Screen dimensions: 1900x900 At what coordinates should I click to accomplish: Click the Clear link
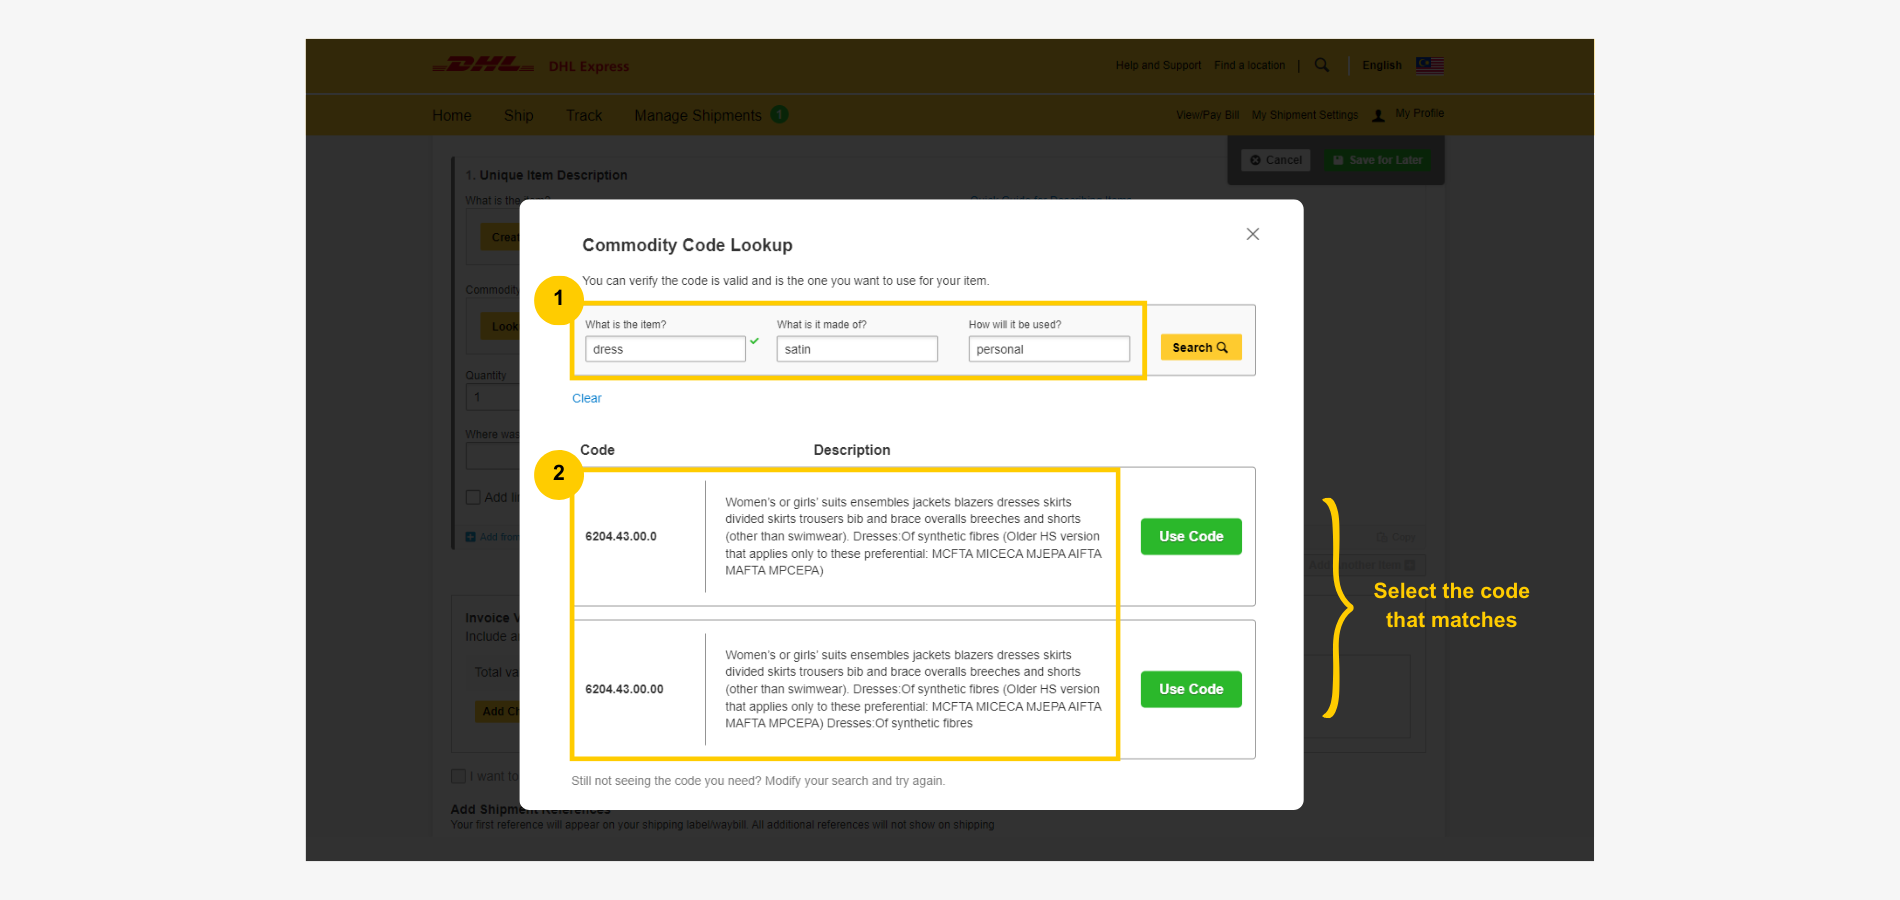coord(586,398)
